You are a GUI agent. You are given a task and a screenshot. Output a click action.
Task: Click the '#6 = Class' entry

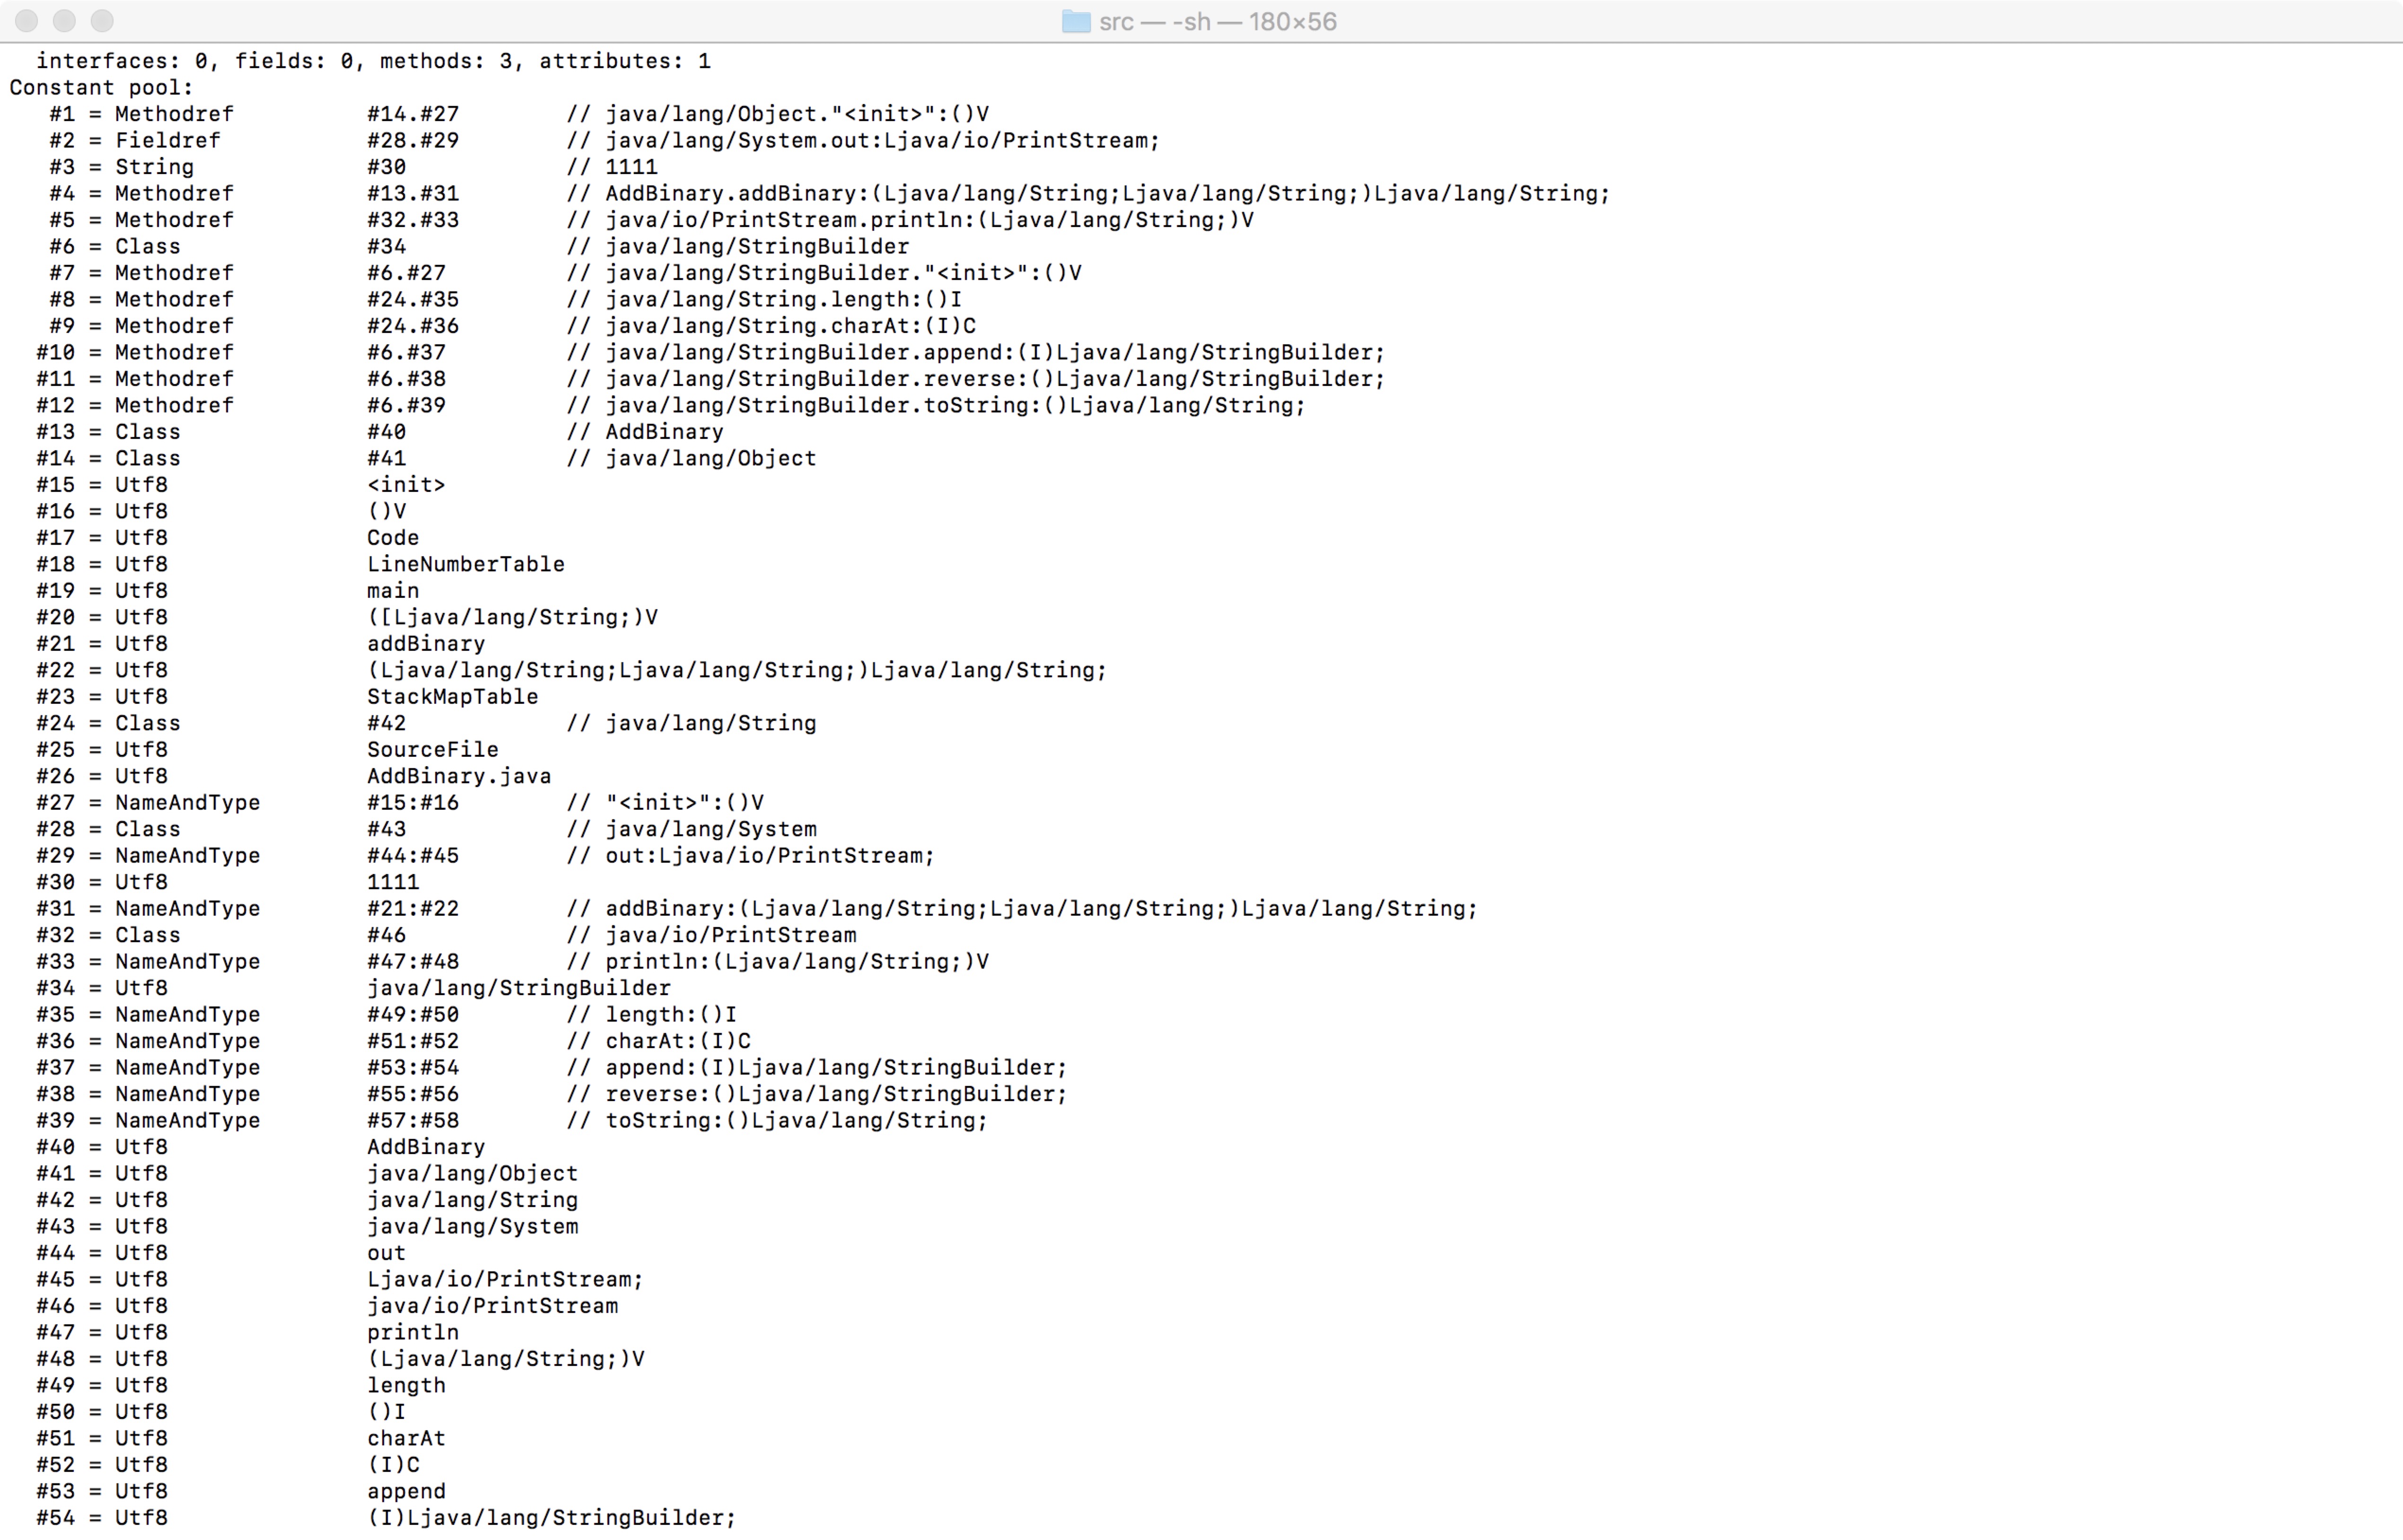point(115,247)
